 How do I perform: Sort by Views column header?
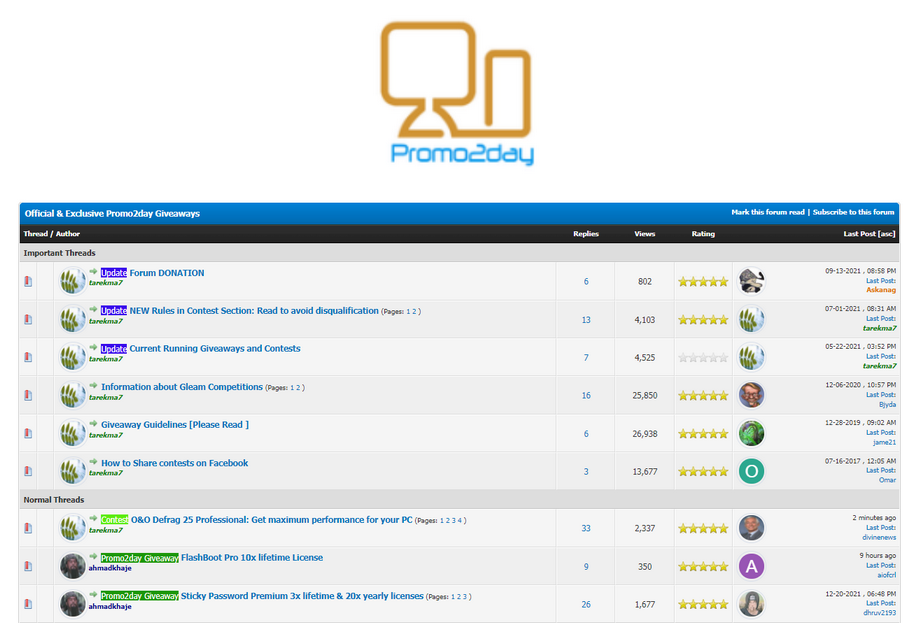pos(644,234)
